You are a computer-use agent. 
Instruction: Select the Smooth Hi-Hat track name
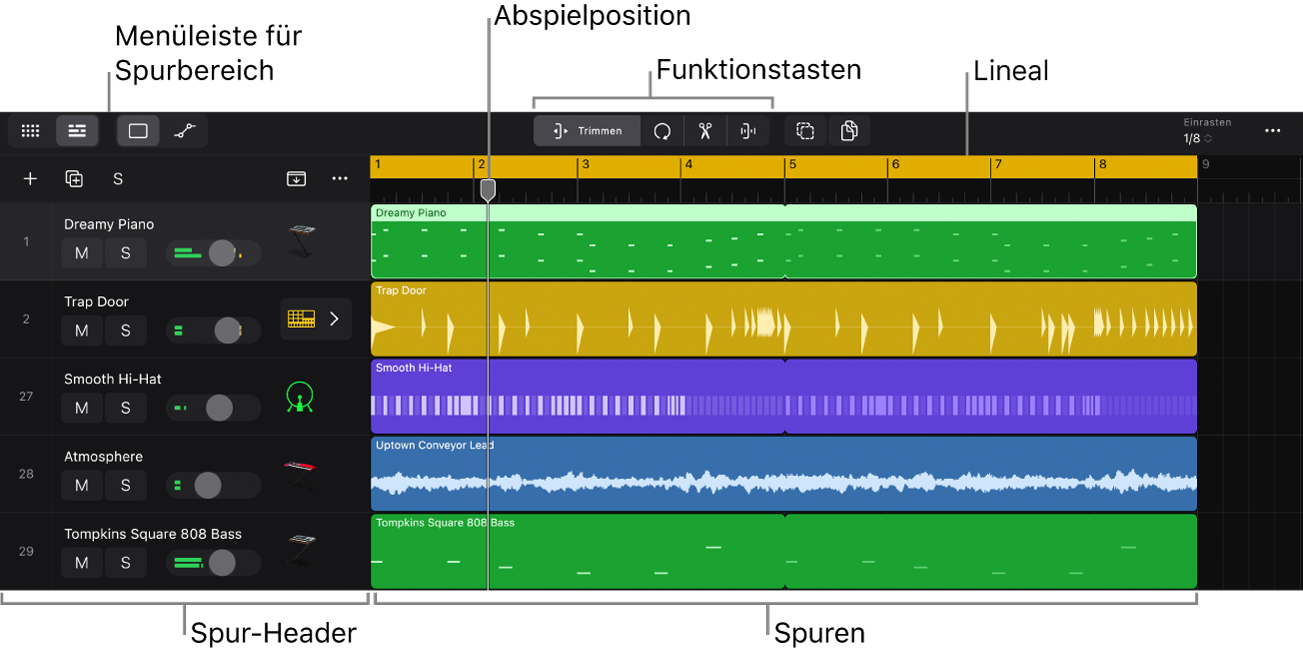(113, 379)
